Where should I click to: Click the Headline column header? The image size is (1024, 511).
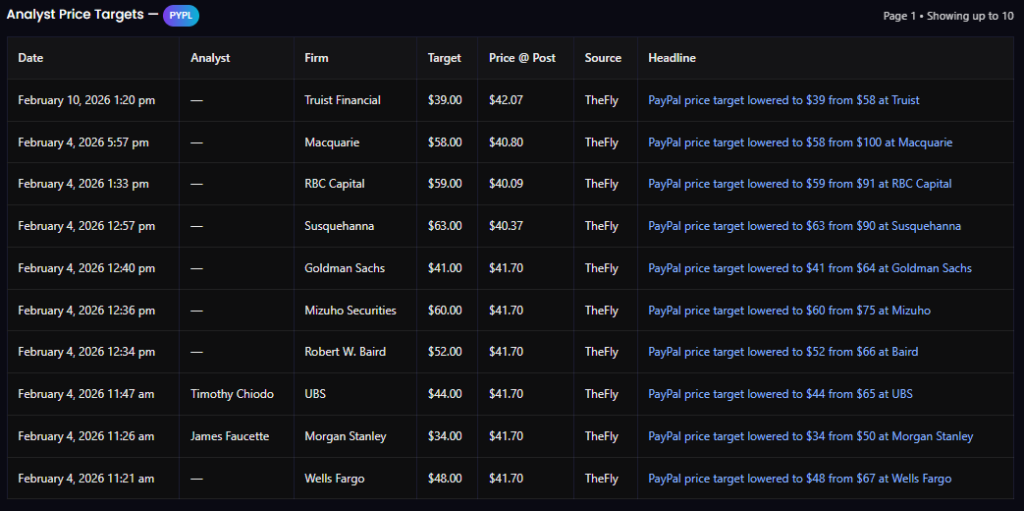672,58
